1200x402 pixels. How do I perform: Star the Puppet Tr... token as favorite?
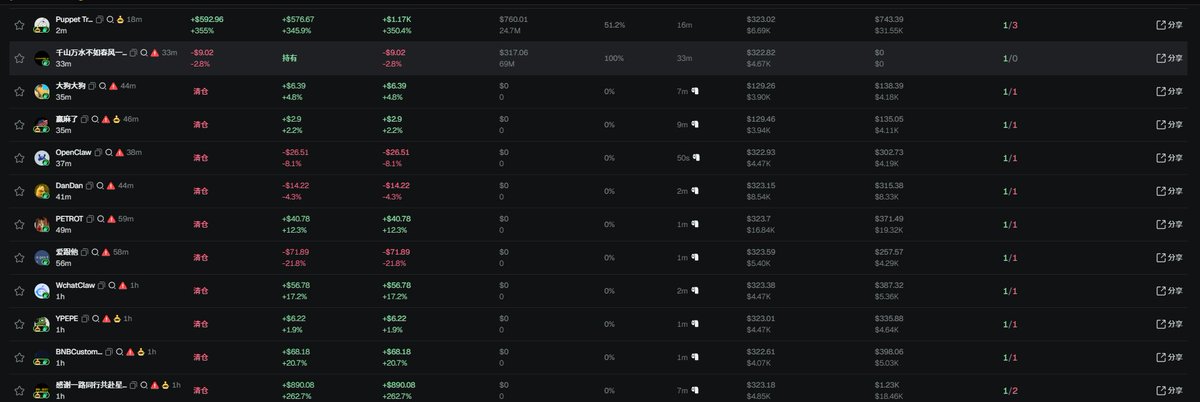[19, 25]
